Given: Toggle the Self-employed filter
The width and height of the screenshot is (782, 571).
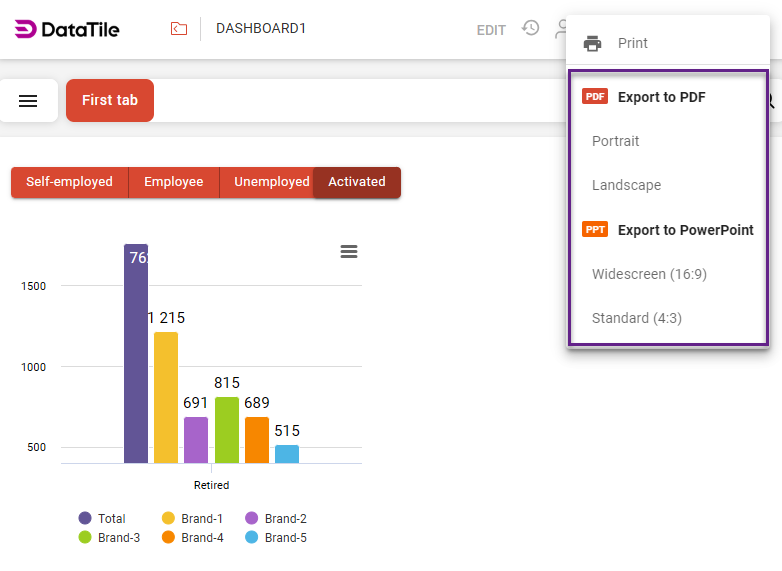Looking at the screenshot, I should (x=69, y=182).
